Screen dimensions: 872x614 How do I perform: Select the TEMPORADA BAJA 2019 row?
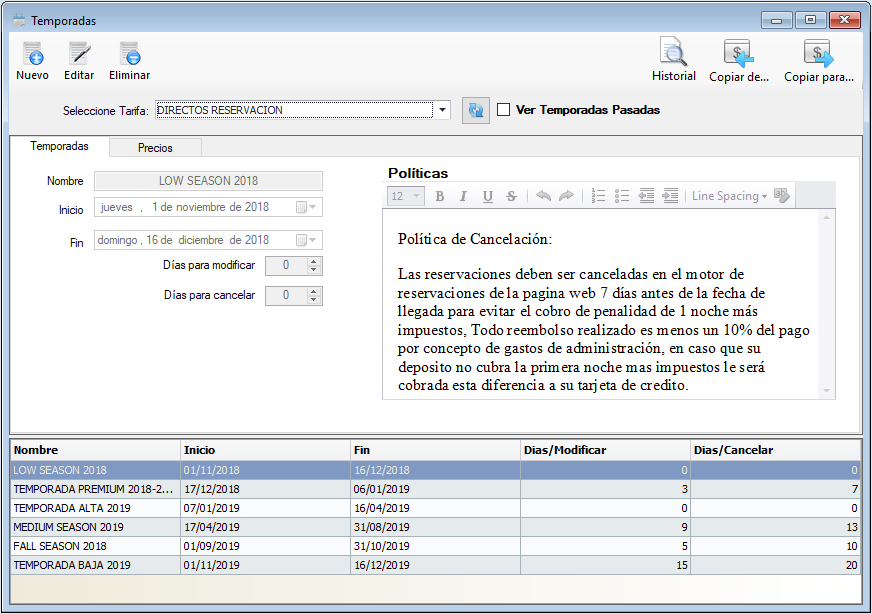435,565
